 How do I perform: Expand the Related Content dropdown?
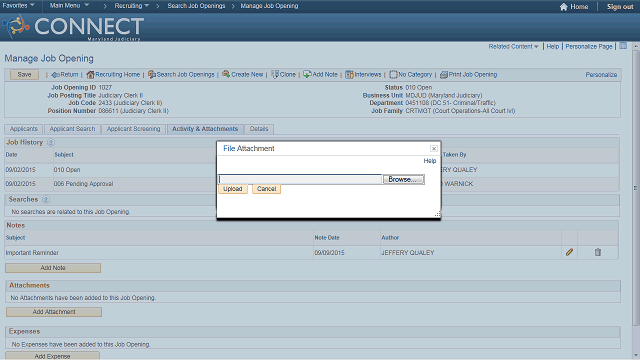coord(513,47)
